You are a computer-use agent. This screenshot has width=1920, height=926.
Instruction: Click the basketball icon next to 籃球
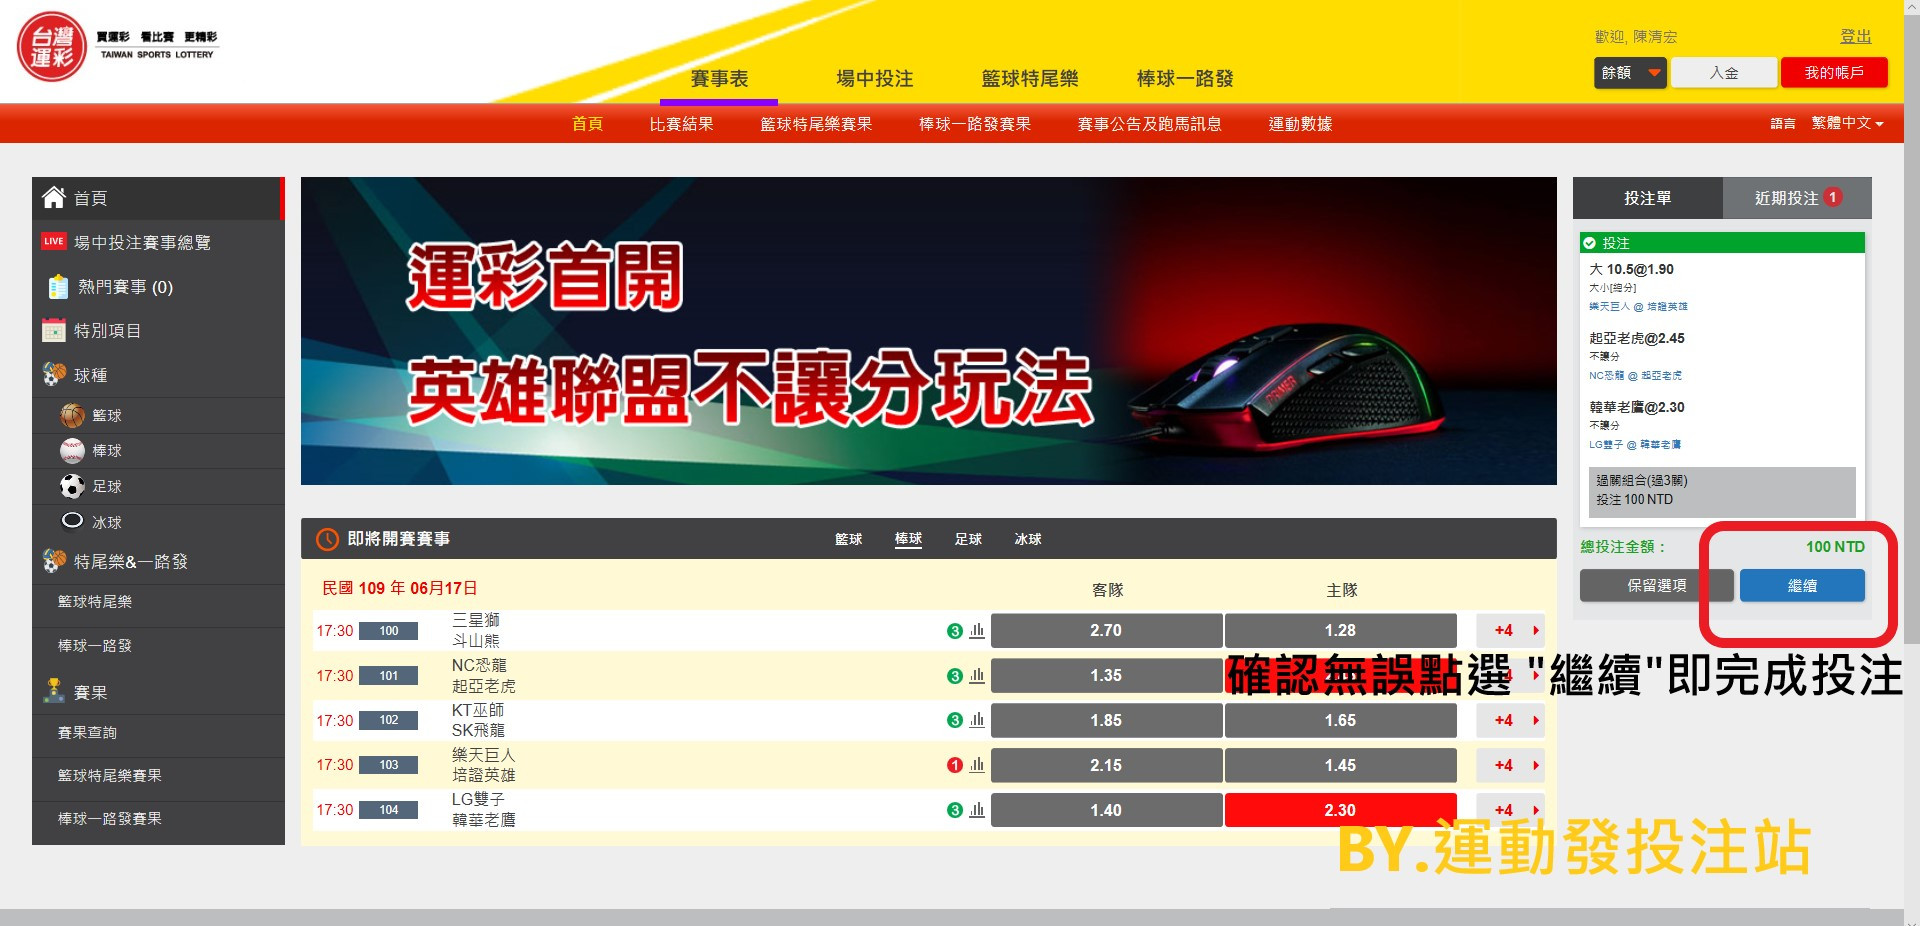tap(72, 415)
